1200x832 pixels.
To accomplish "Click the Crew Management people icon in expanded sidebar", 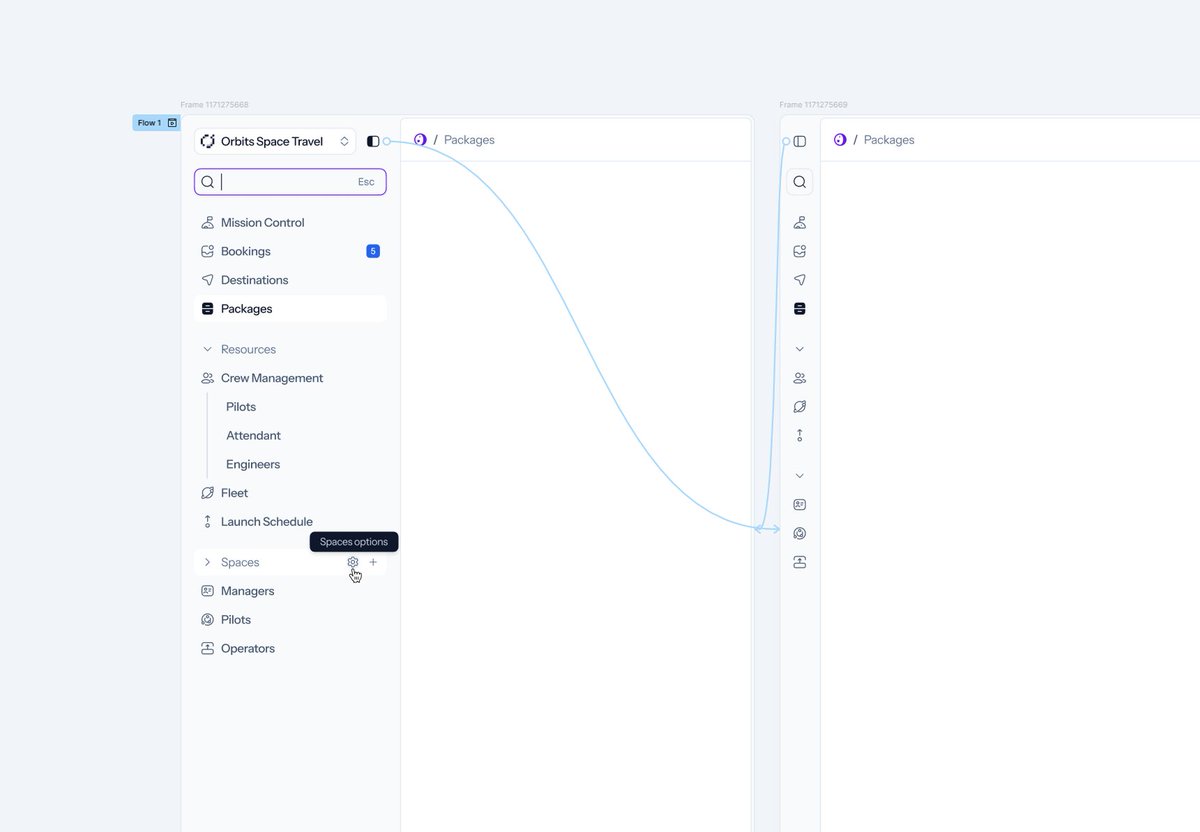I will point(207,378).
